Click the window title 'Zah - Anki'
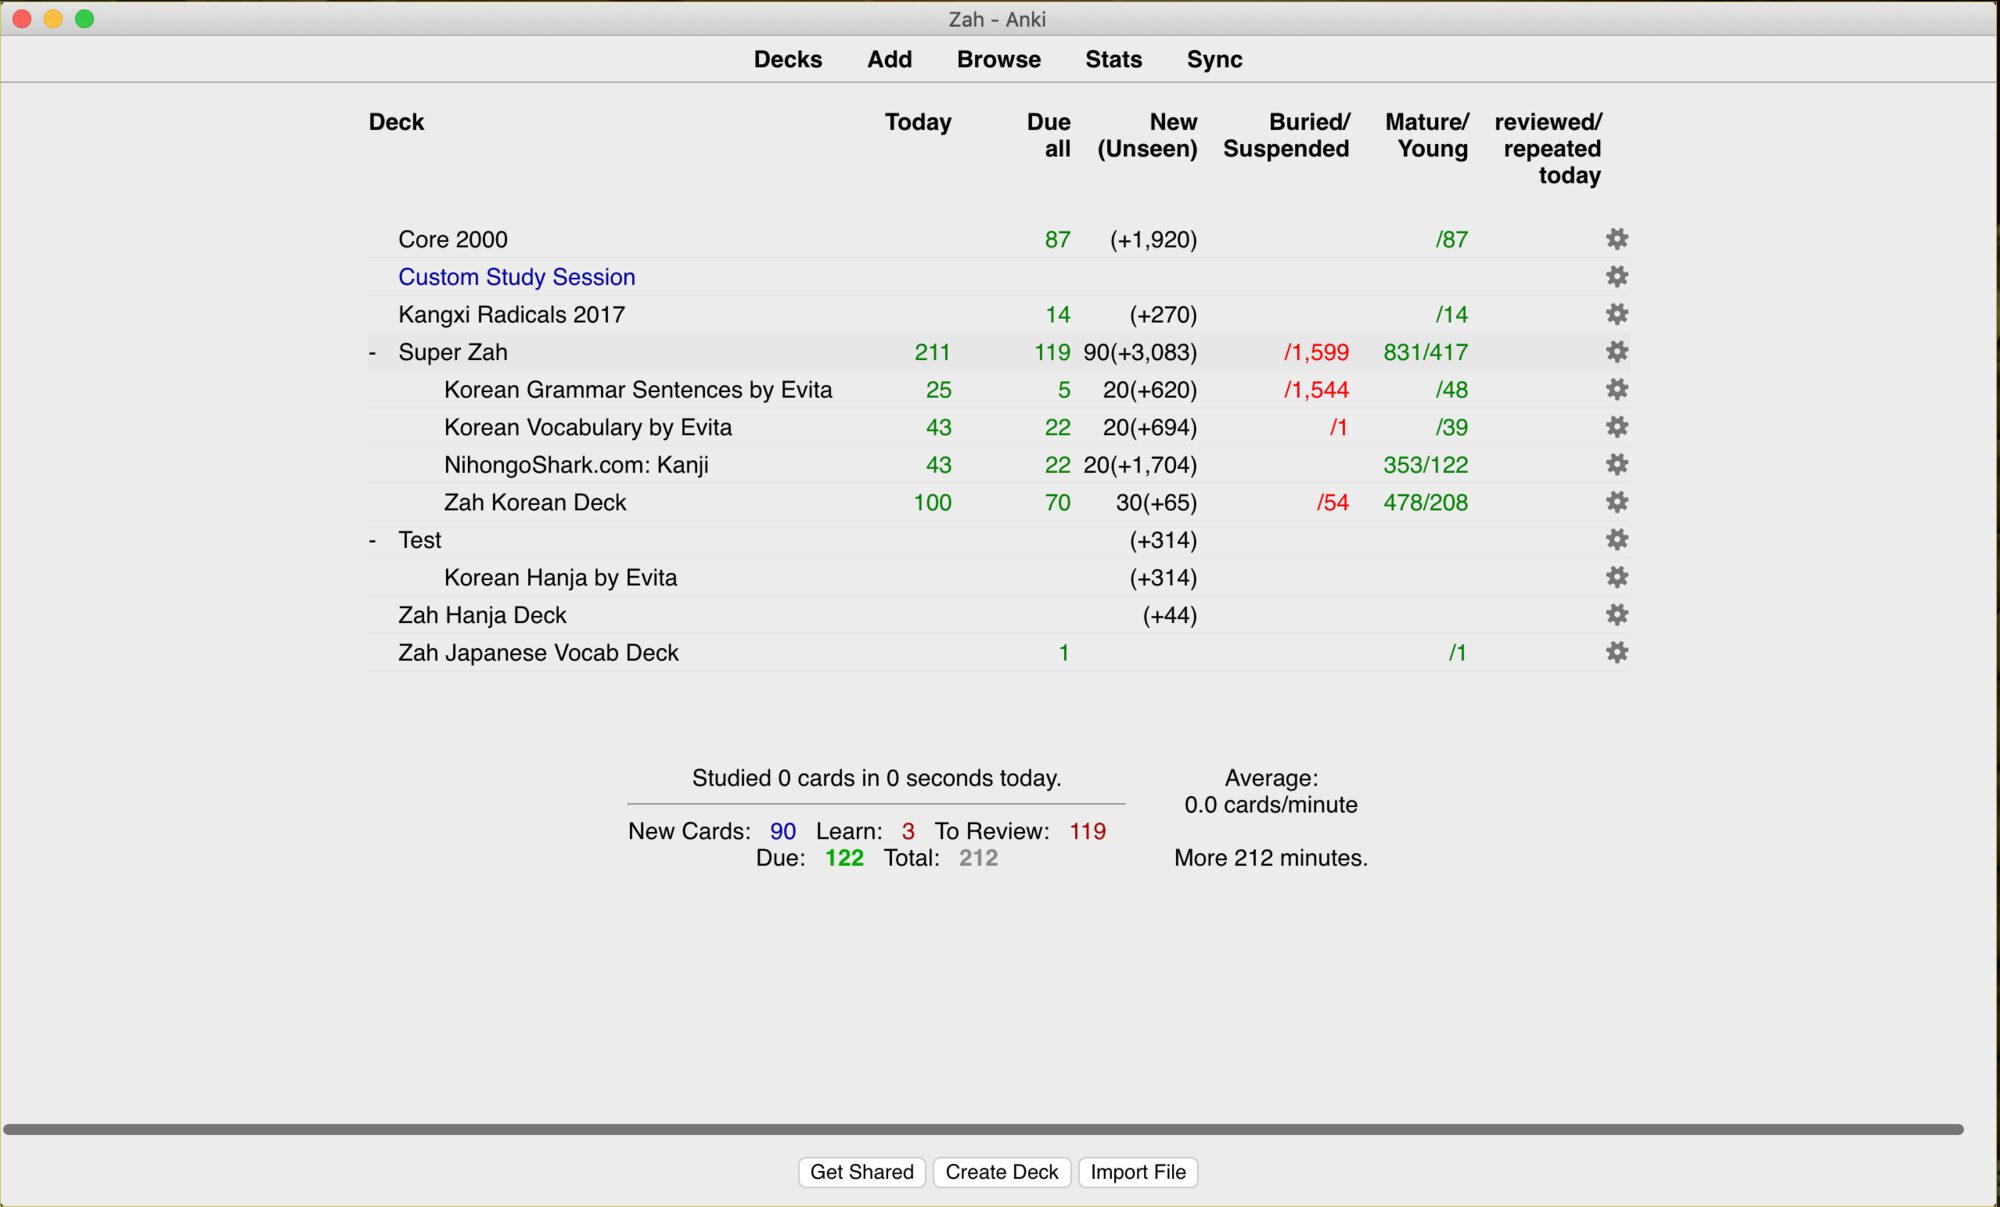 997,19
